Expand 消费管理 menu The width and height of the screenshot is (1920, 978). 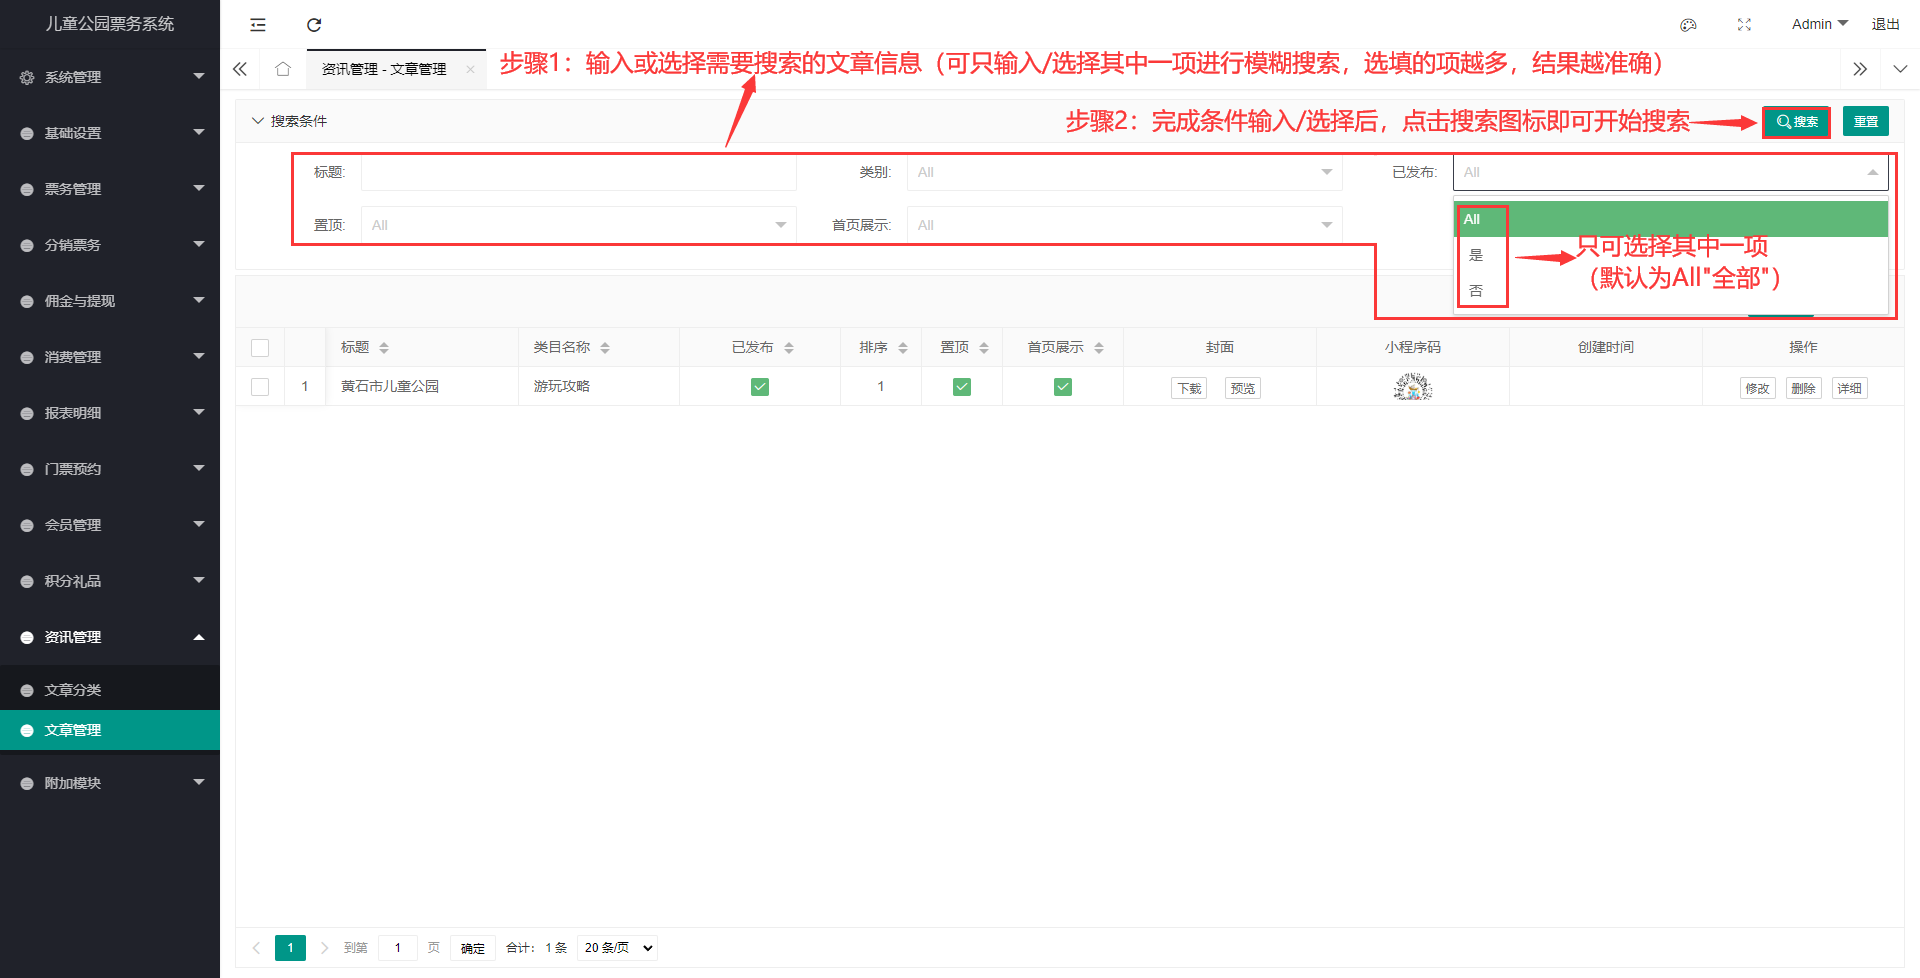[x=110, y=357]
